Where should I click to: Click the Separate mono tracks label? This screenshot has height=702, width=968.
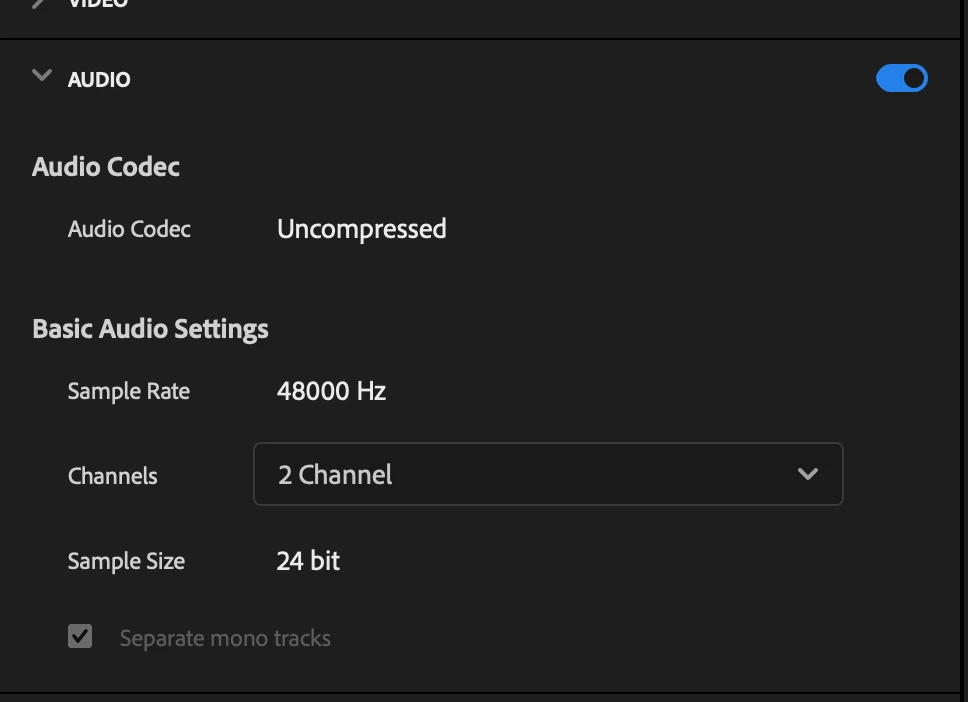225,638
